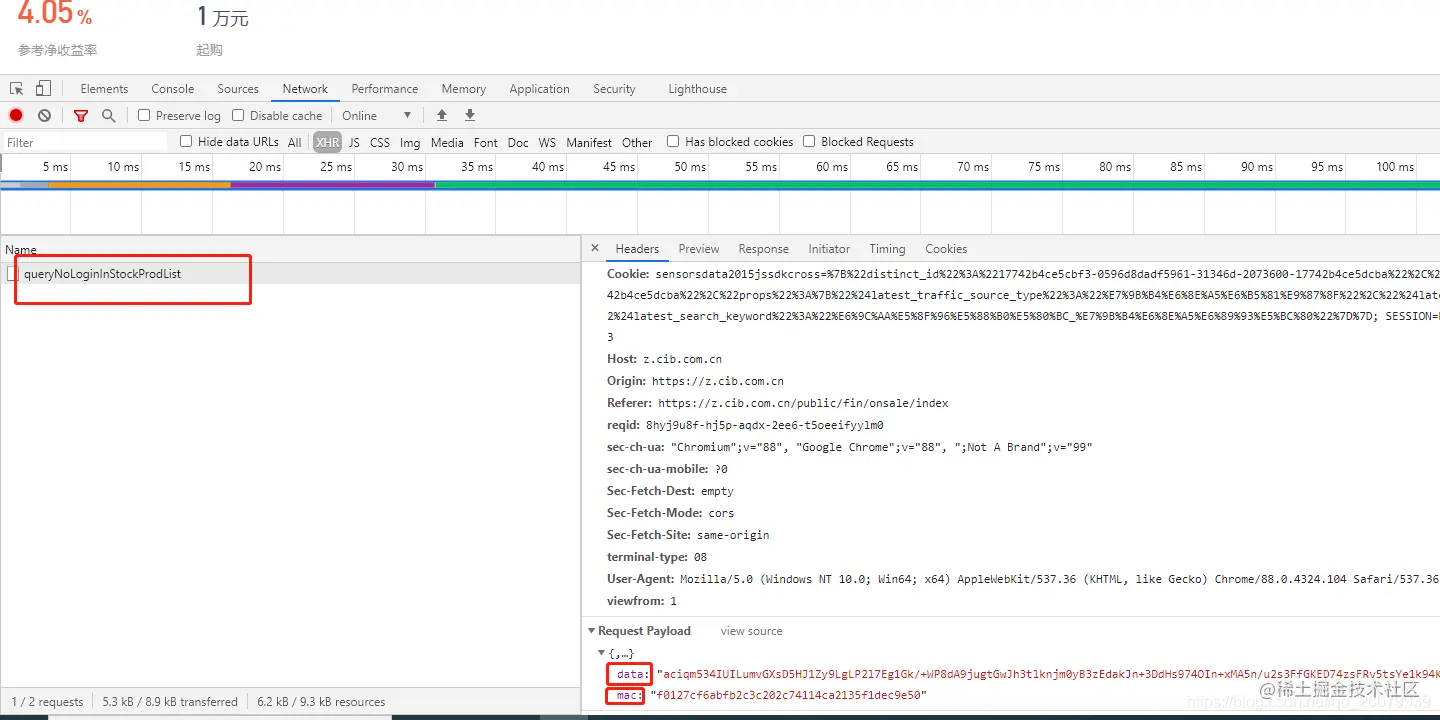Click the Host header z.cib.com.cn value
The height and width of the screenshot is (720, 1440).
pyautogui.click(x=682, y=359)
